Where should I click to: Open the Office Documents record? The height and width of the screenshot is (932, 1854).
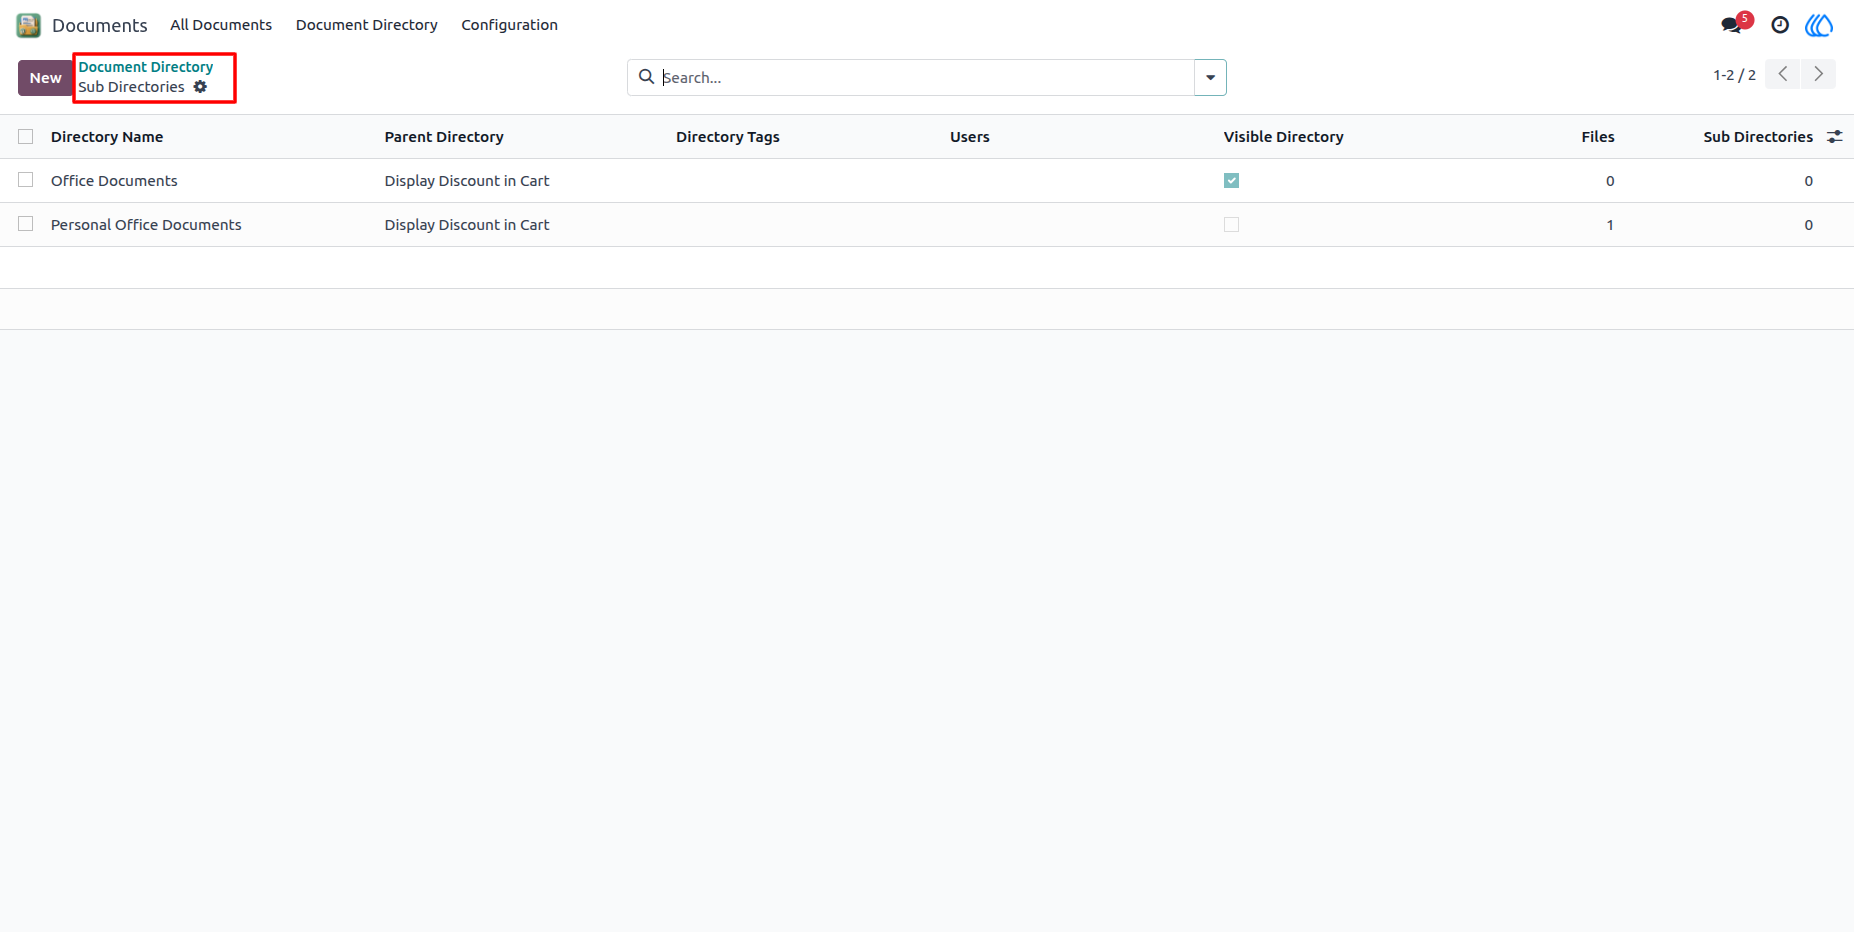[x=114, y=181]
